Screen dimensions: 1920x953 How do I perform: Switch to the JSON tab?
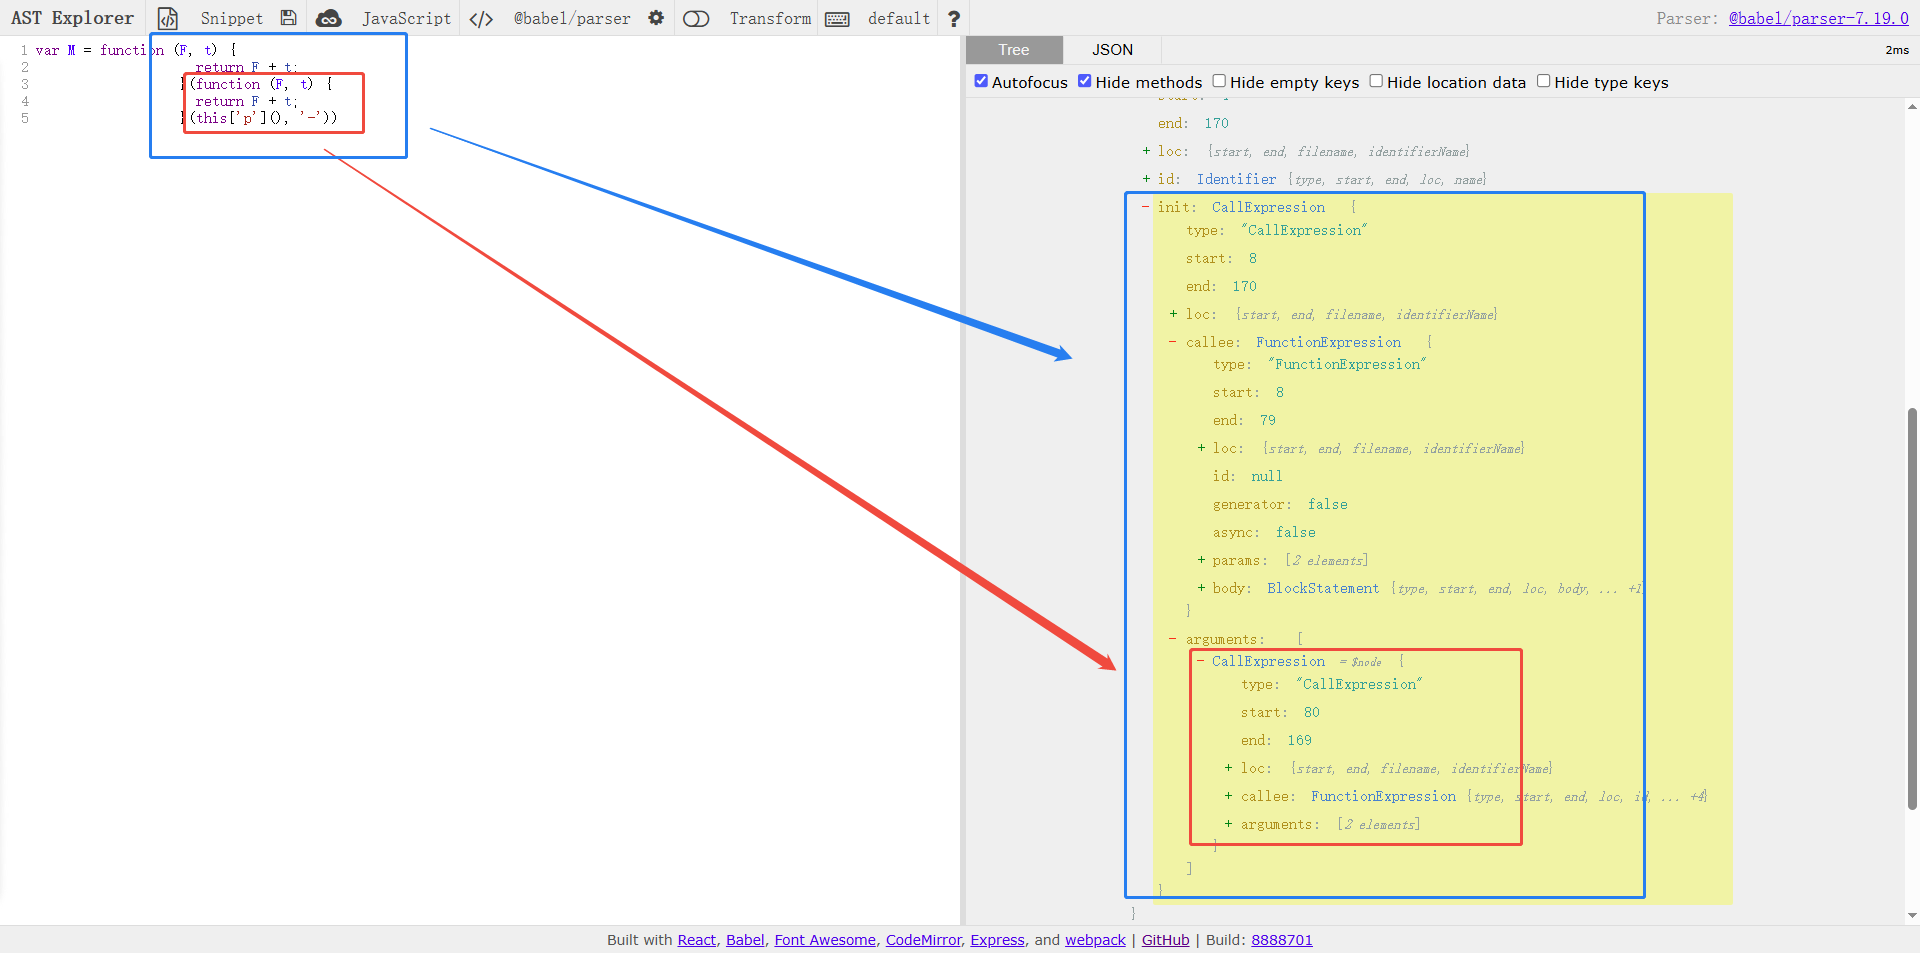coord(1112,50)
